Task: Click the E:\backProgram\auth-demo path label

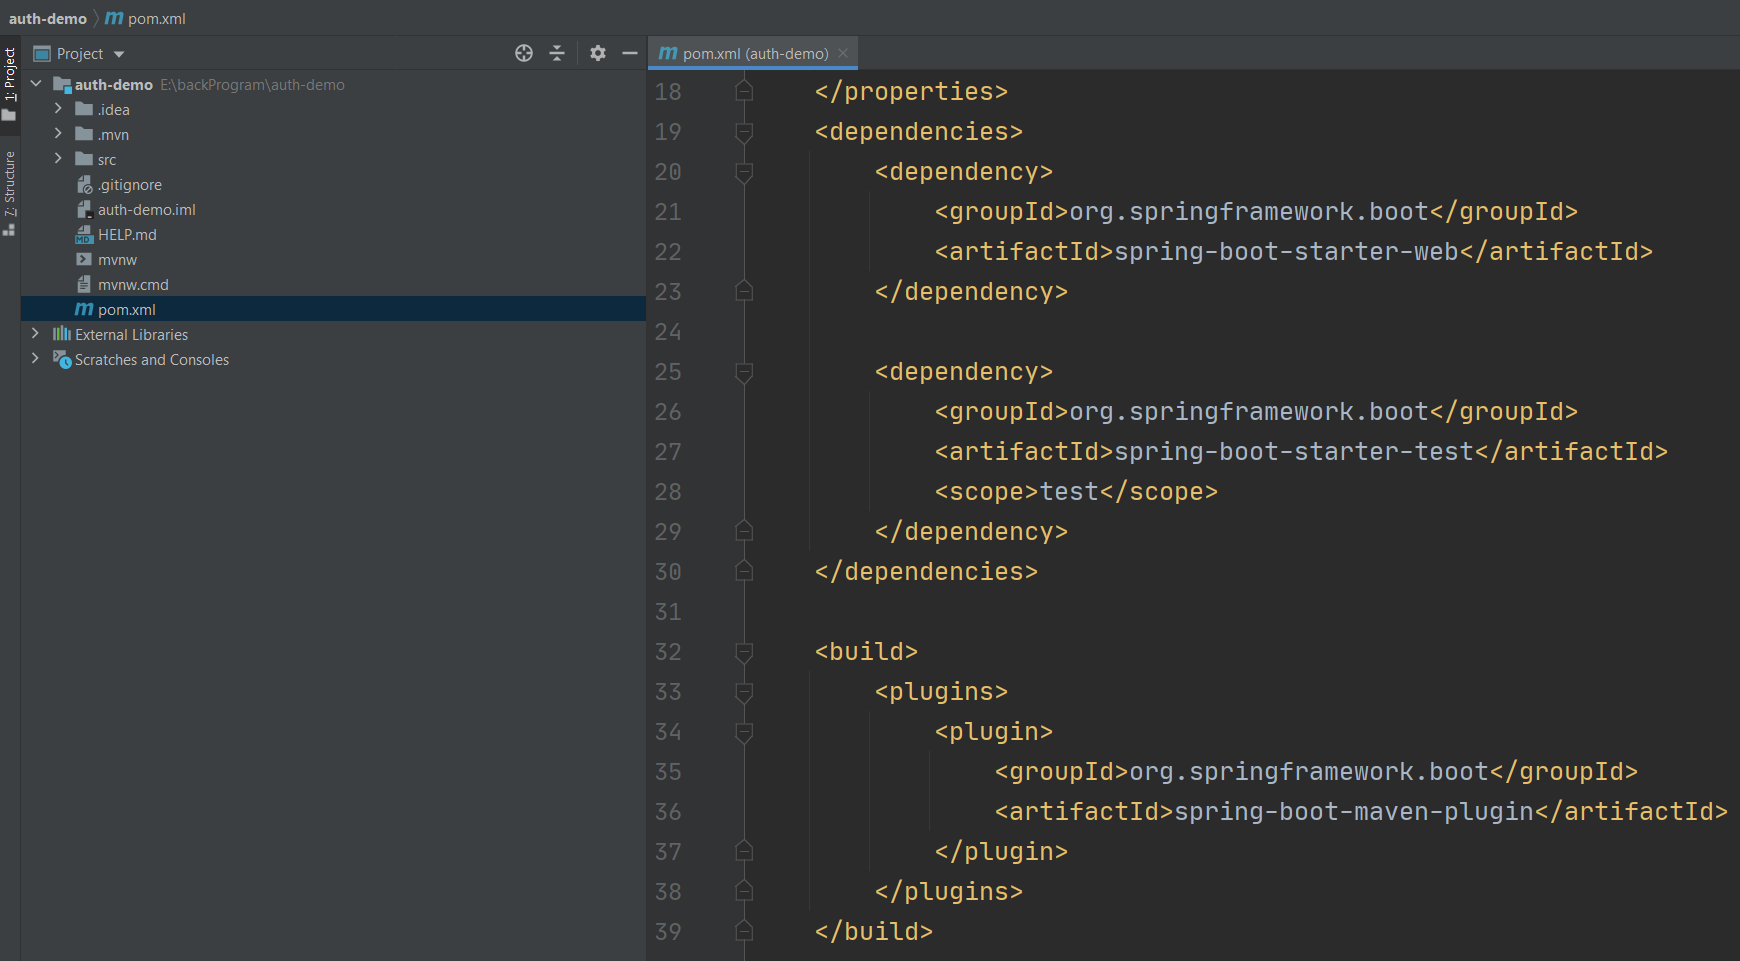Action: tap(252, 85)
